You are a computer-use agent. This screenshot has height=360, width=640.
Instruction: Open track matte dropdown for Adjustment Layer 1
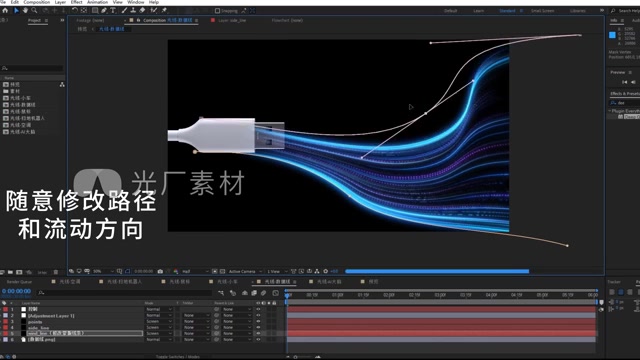click(196, 316)
